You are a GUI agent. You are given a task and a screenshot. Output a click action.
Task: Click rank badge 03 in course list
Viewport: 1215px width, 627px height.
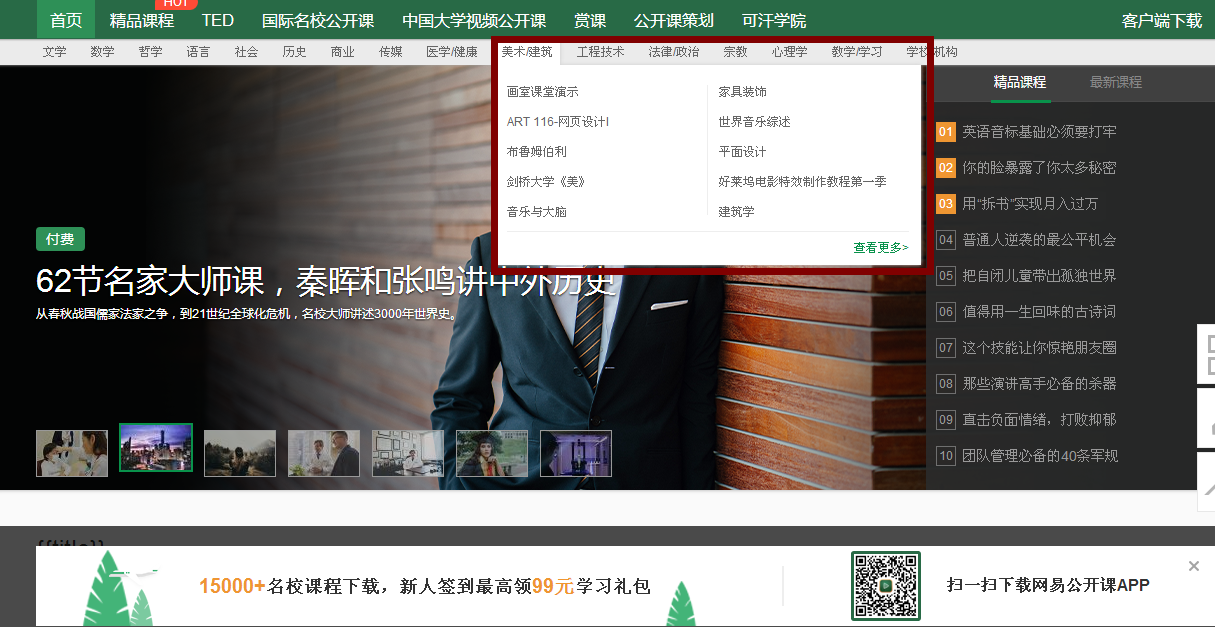(x=946, y=204)
